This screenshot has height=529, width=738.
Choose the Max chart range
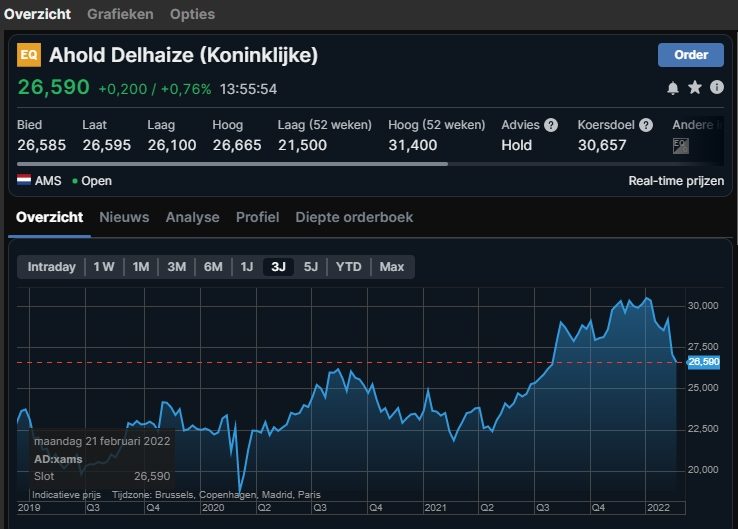pyautogui.click(x=392, y=267)
